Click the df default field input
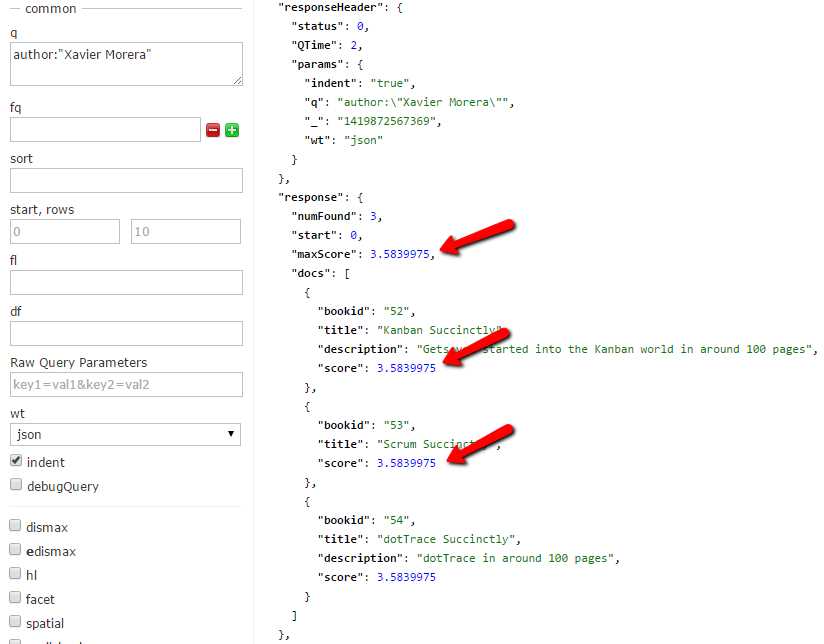 point(126,333)
